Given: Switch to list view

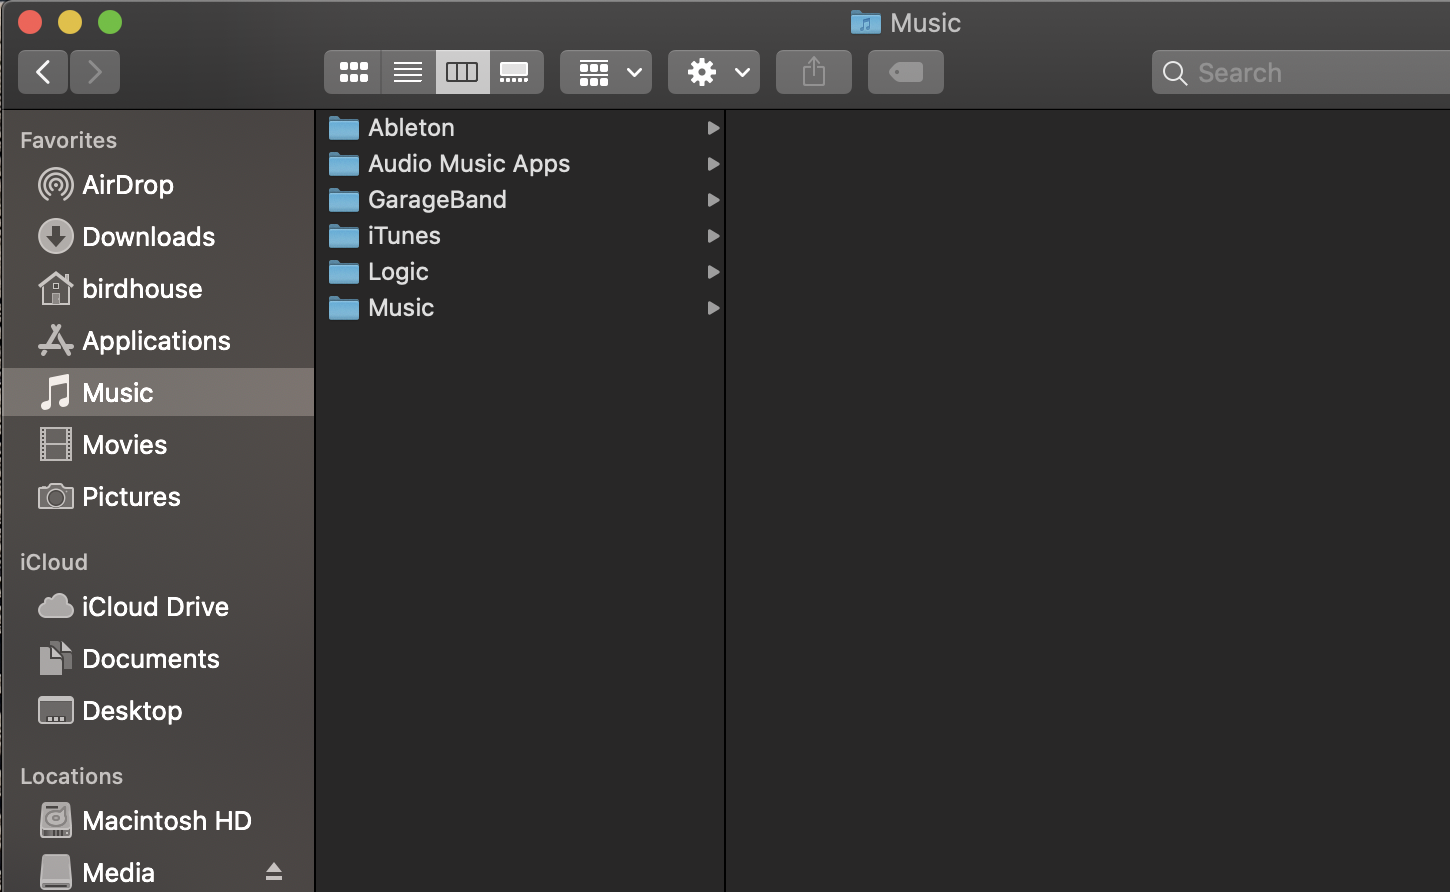Looking at the screenshot, I should (408, 72).
